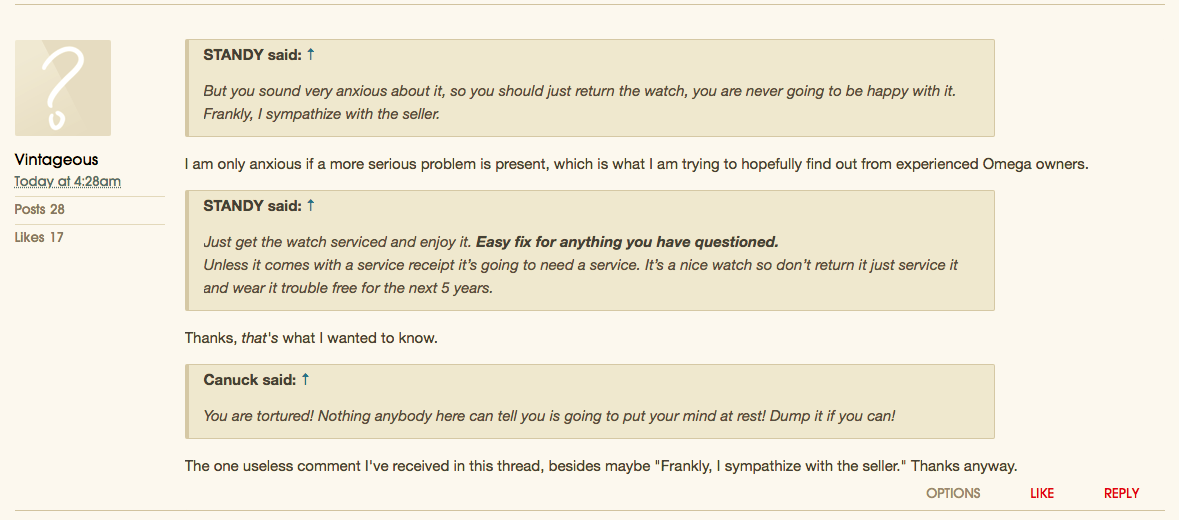
Task: Open the OPTIONS menu for this post
Action: (x=953, y=493)
